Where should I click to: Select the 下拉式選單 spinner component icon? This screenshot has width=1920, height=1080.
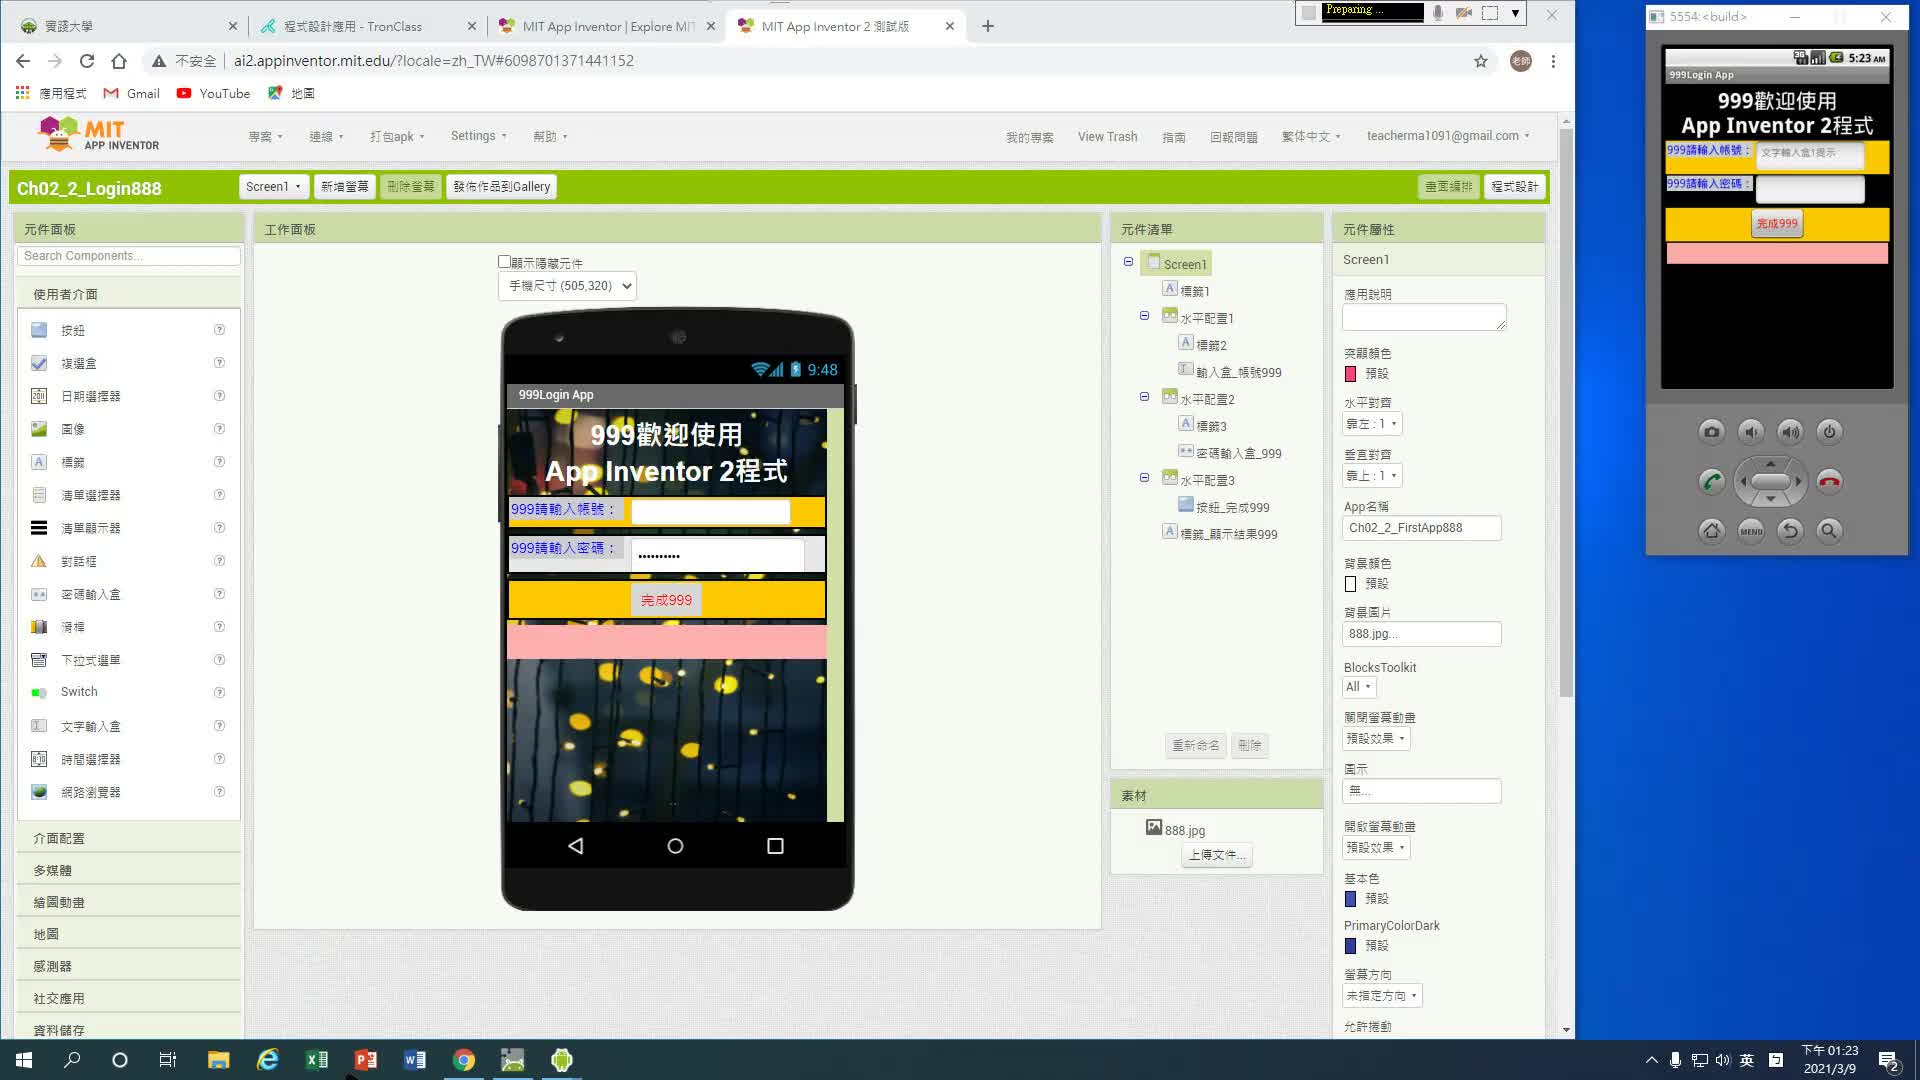[39, 660]
